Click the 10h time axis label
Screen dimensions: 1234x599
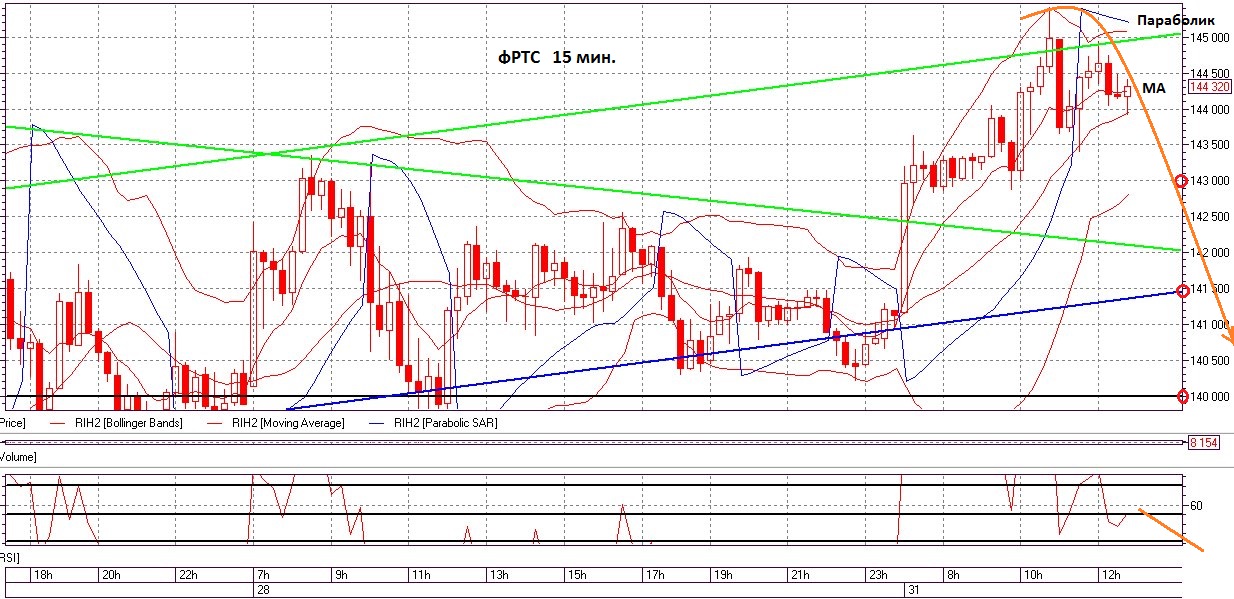pos(1032,575)
